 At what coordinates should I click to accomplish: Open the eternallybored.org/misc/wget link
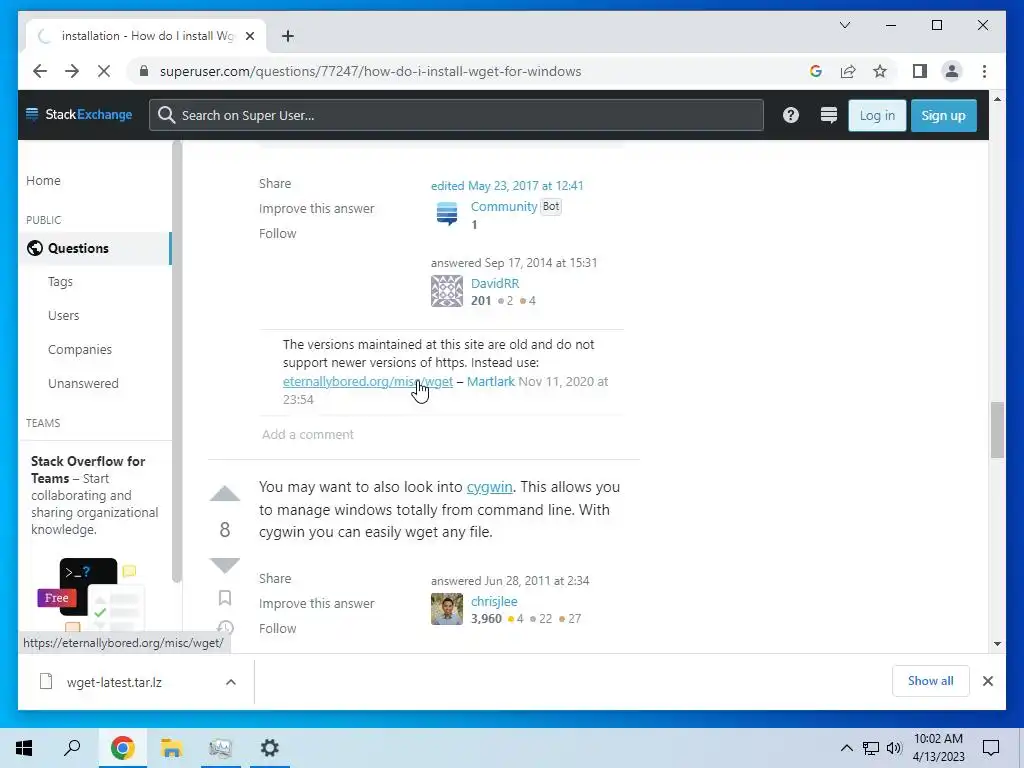tap(368, 381)
